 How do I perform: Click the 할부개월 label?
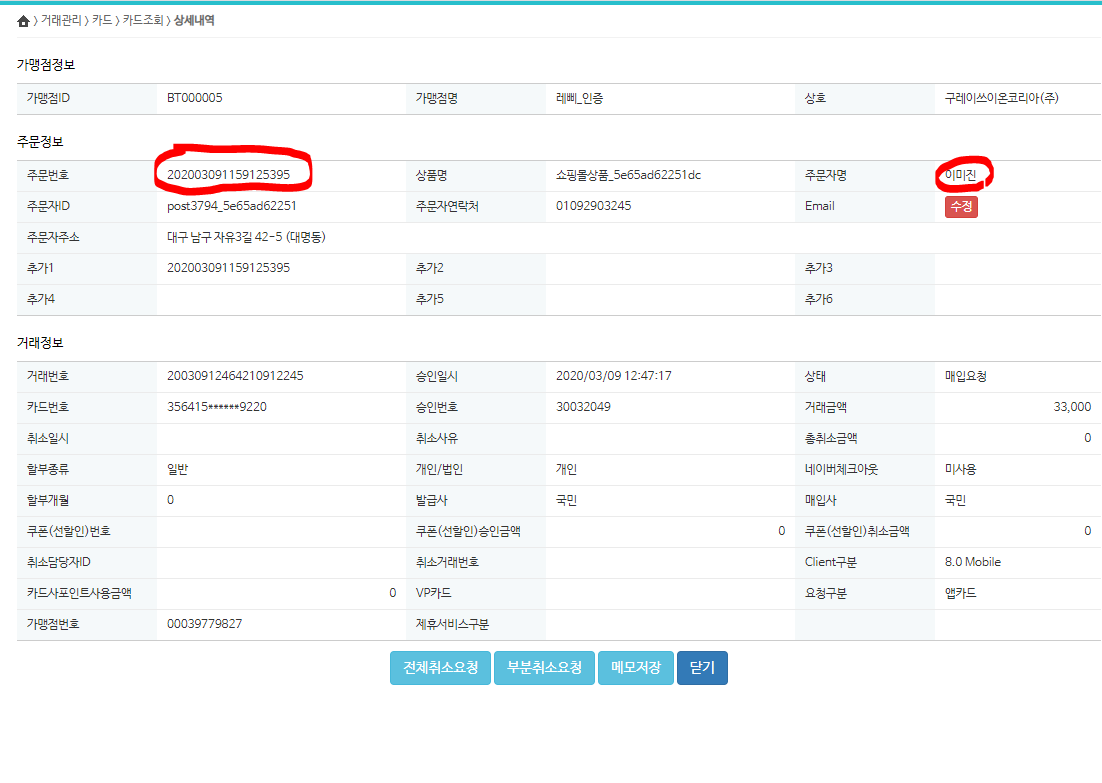point(48,500)
